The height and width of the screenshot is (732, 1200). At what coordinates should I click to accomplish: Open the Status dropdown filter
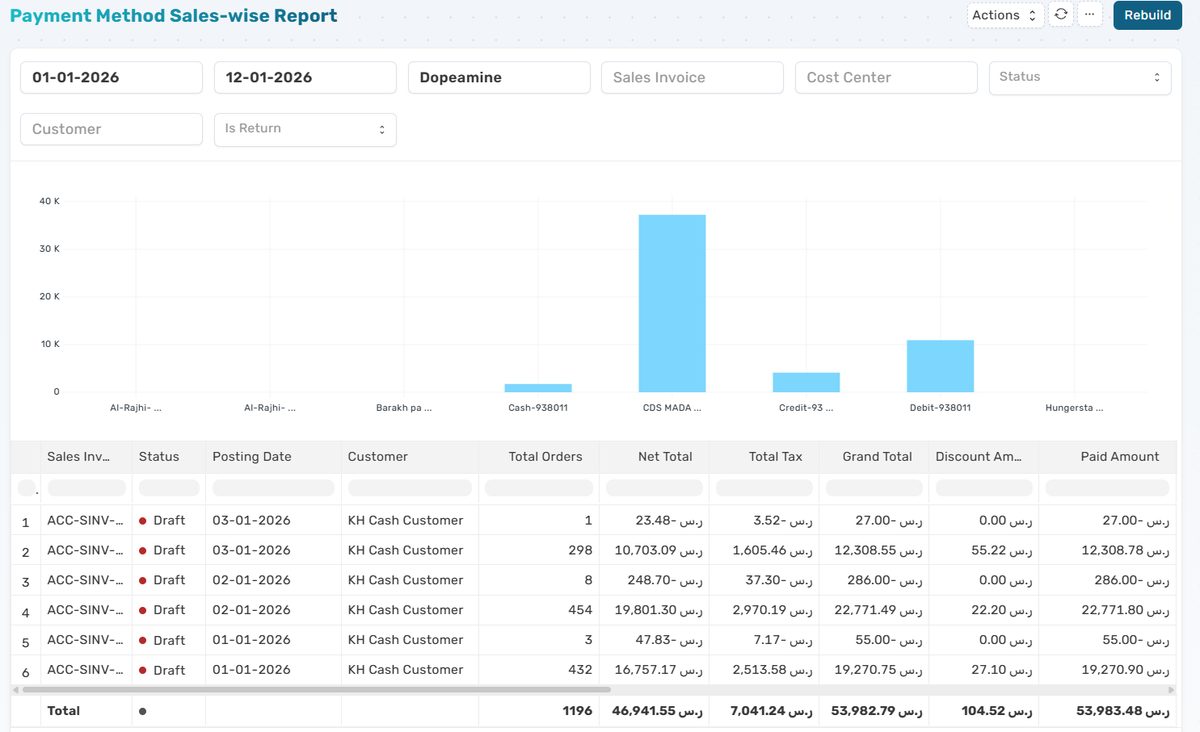[1080, 77]
